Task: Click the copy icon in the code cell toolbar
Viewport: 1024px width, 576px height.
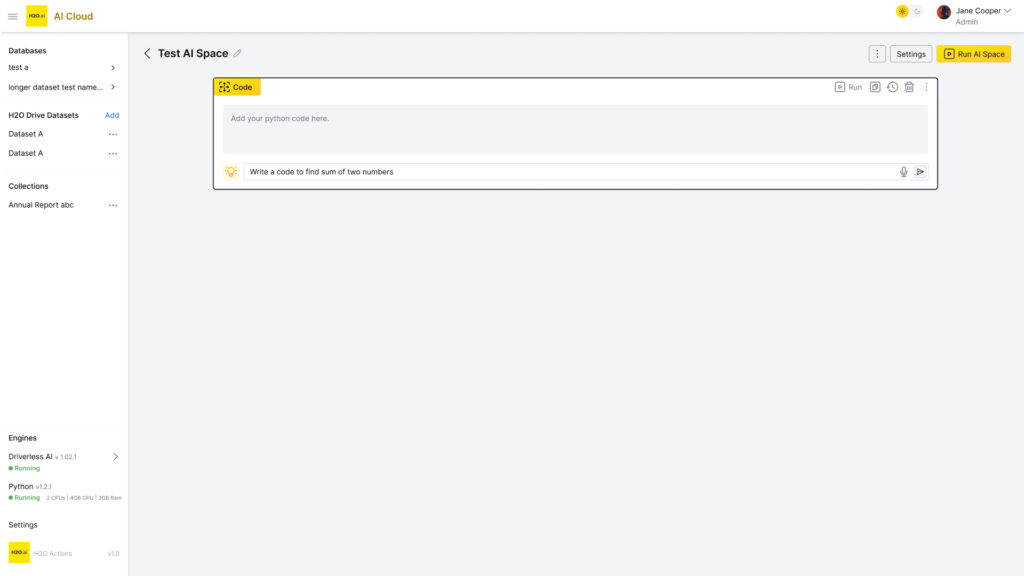Action: click(875, 87)
